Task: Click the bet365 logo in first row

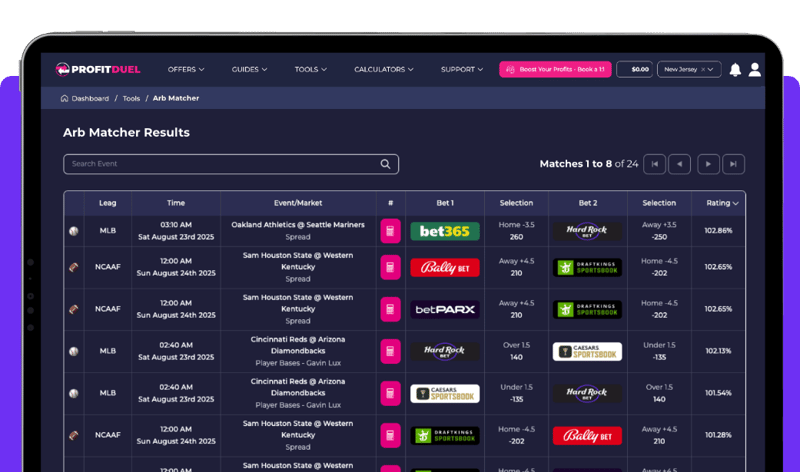Action: (445, 231)
